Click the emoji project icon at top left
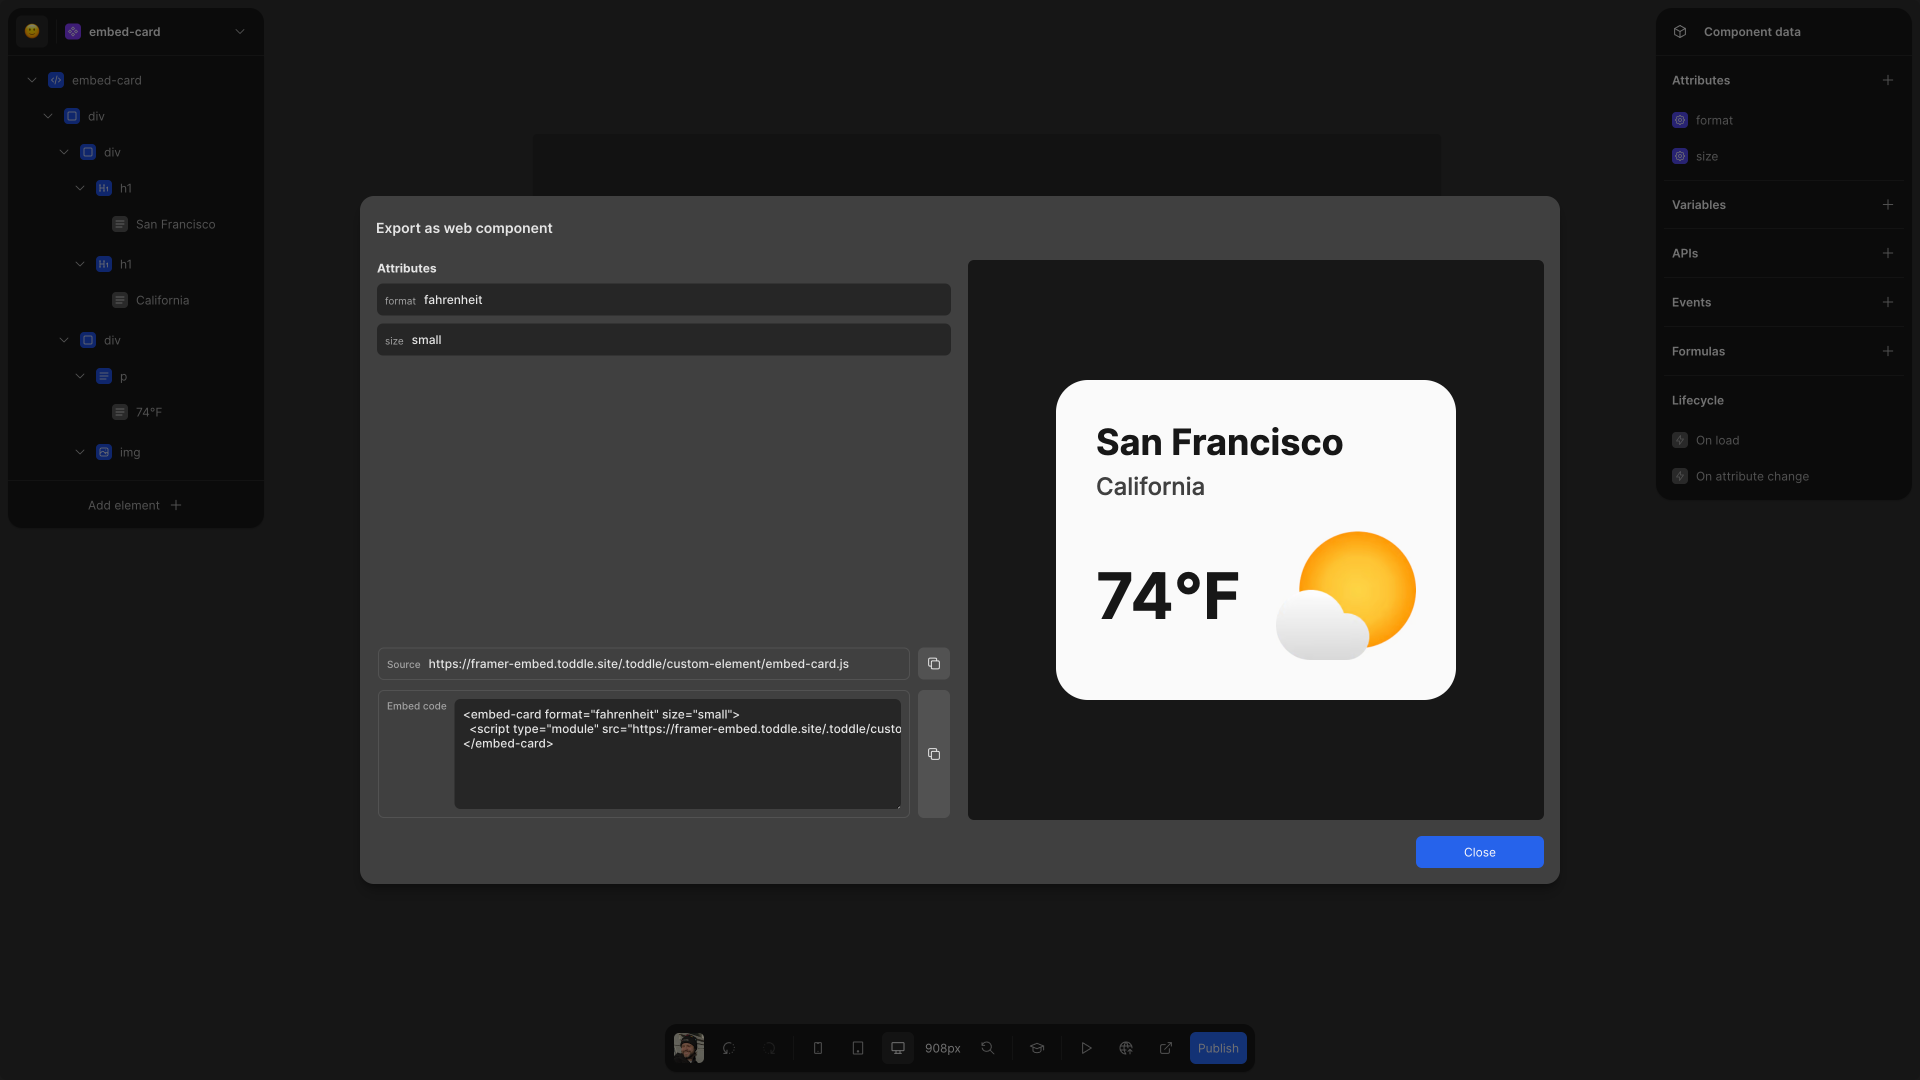Viewport: 1920px width, 1080px height. 32,31
